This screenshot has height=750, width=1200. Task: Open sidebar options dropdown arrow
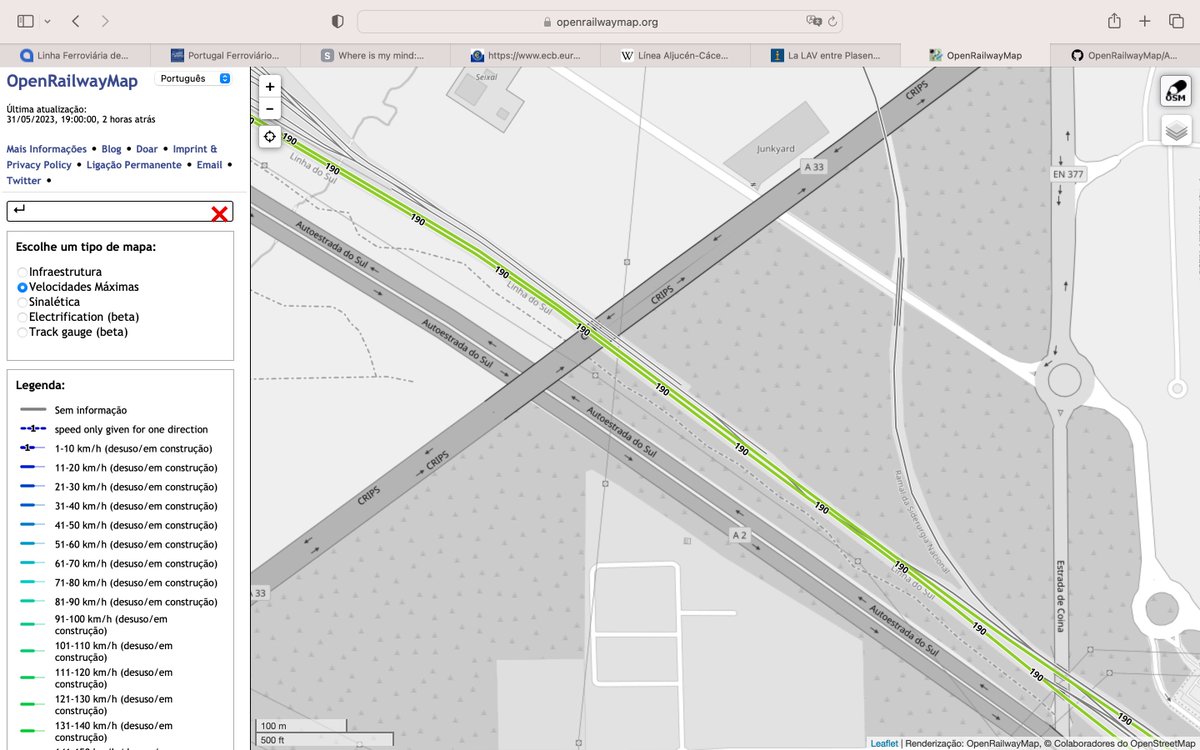point(45,21)
